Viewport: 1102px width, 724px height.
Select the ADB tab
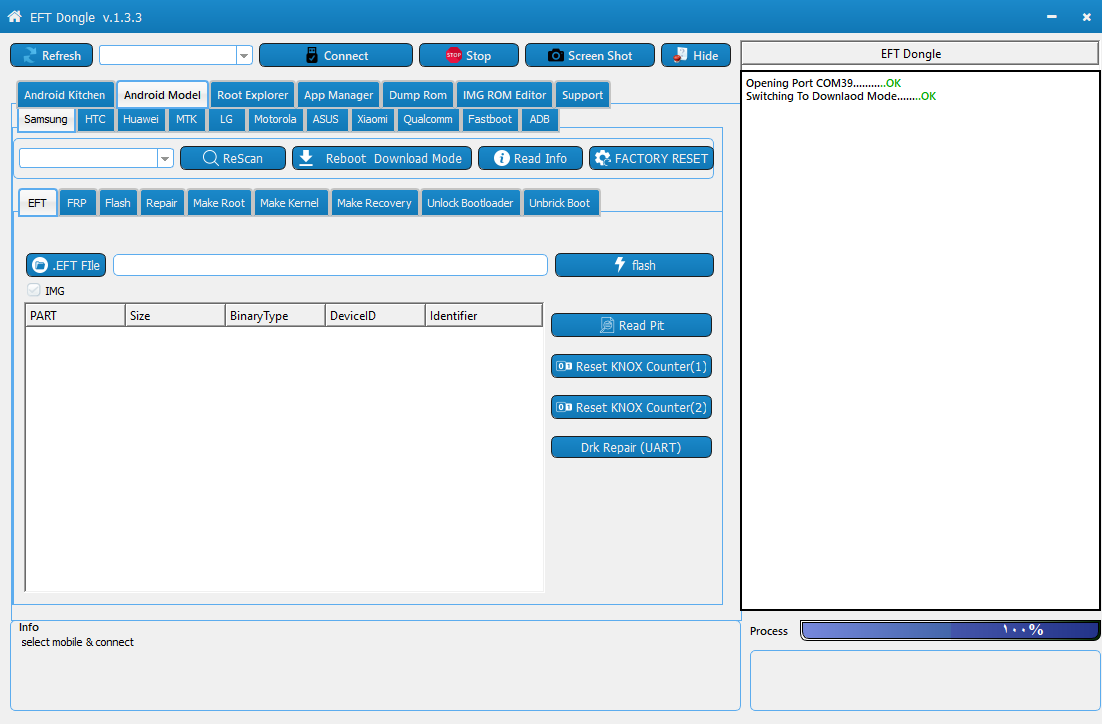[x=539, y=119]
